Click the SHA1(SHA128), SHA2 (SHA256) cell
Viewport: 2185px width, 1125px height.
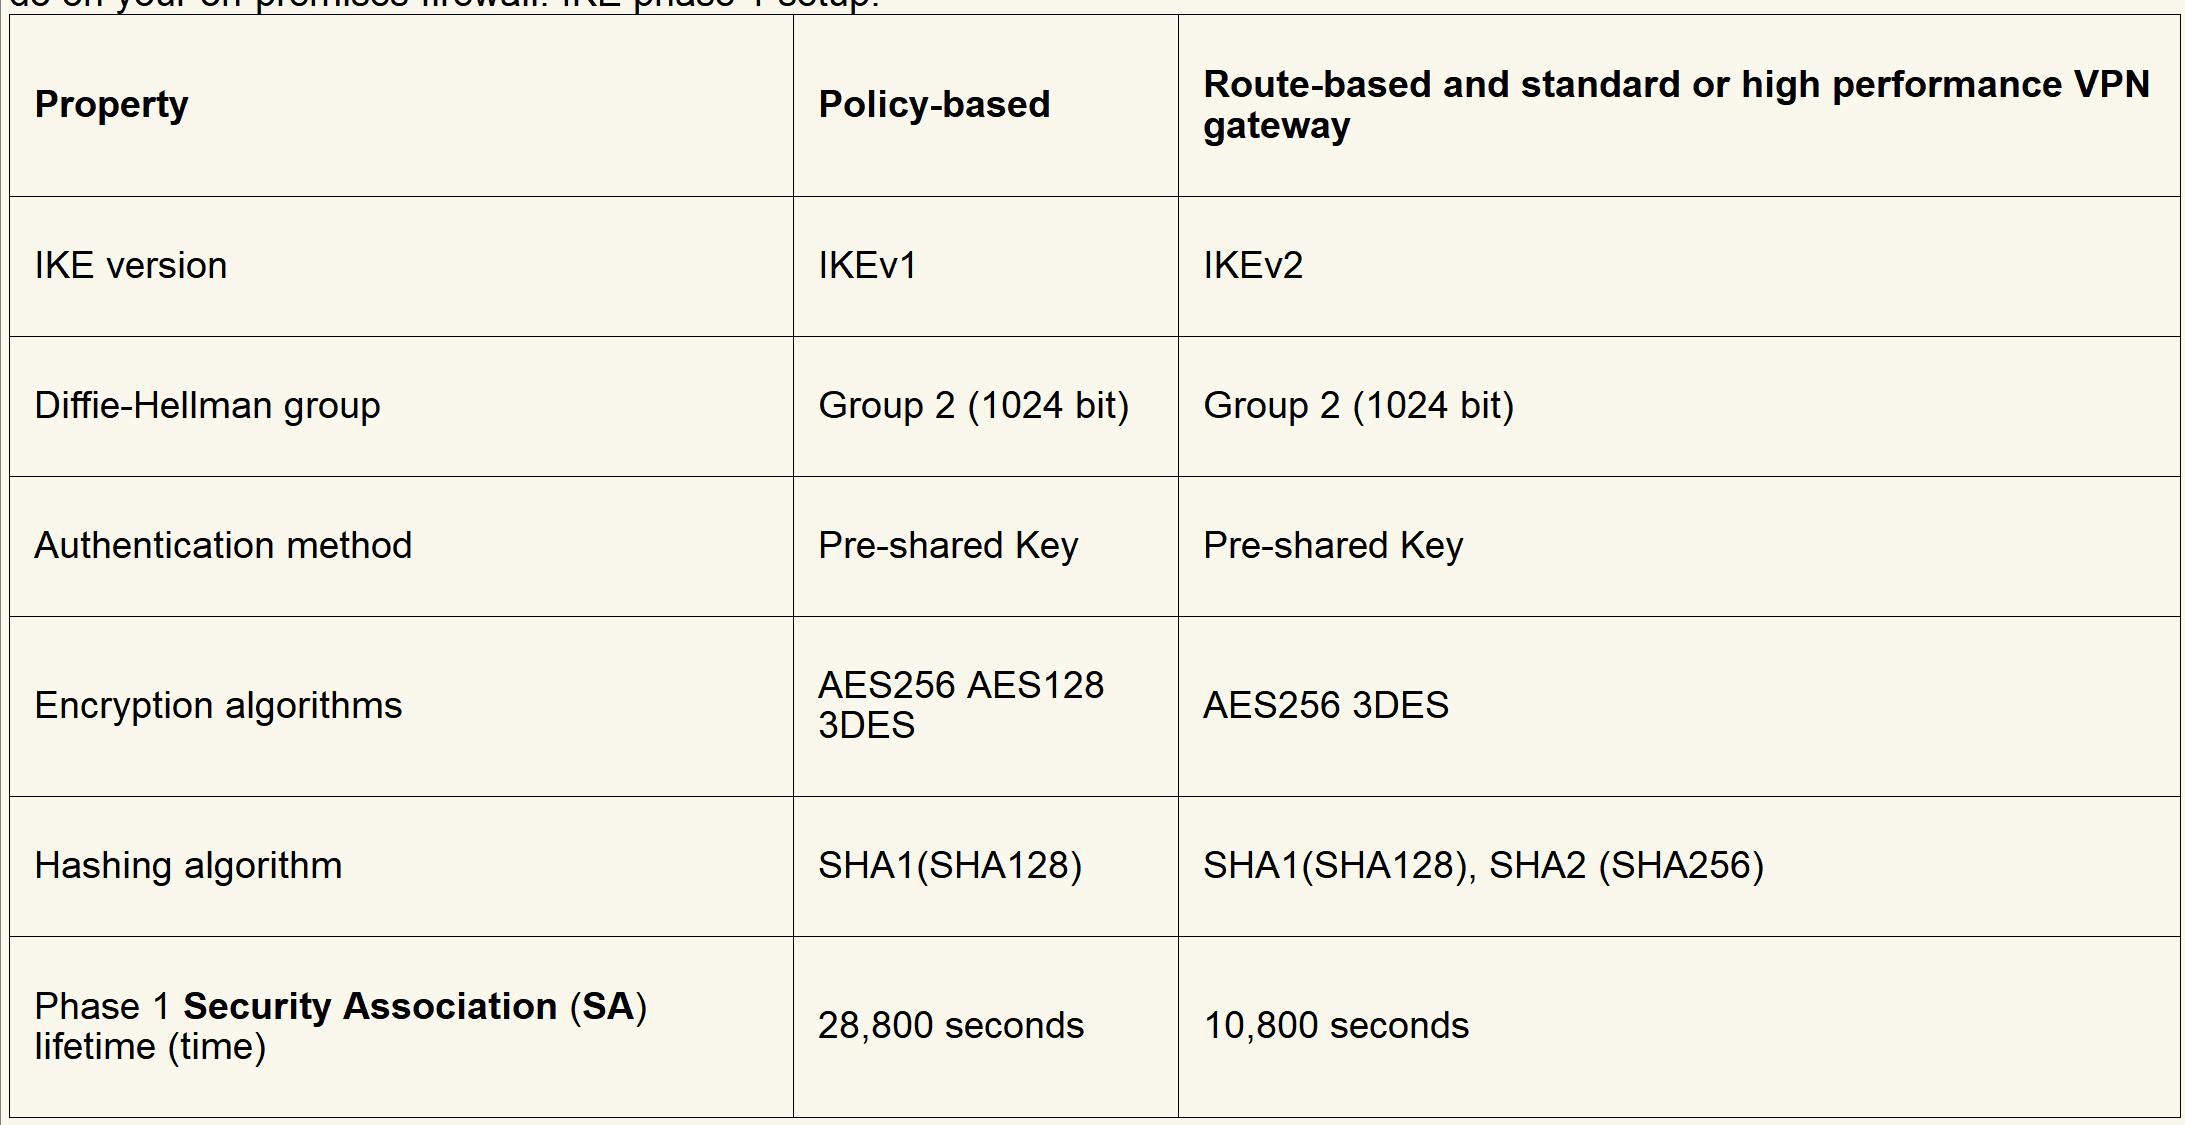1483,866
